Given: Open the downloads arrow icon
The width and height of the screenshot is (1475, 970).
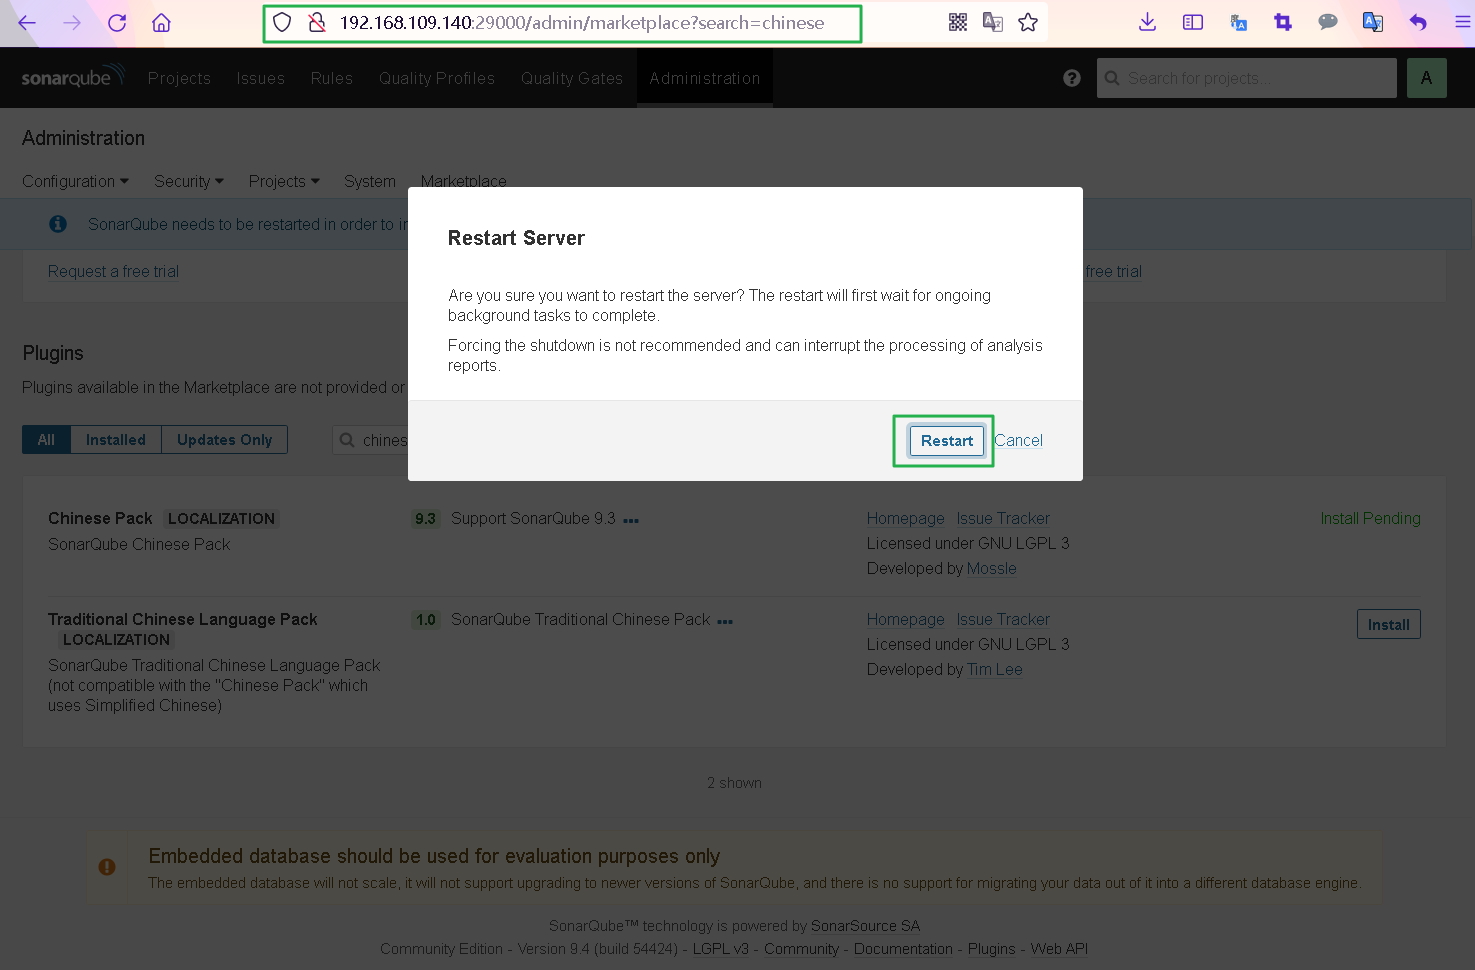Looking at the screenshot, I should click(x=1148, y=22).
